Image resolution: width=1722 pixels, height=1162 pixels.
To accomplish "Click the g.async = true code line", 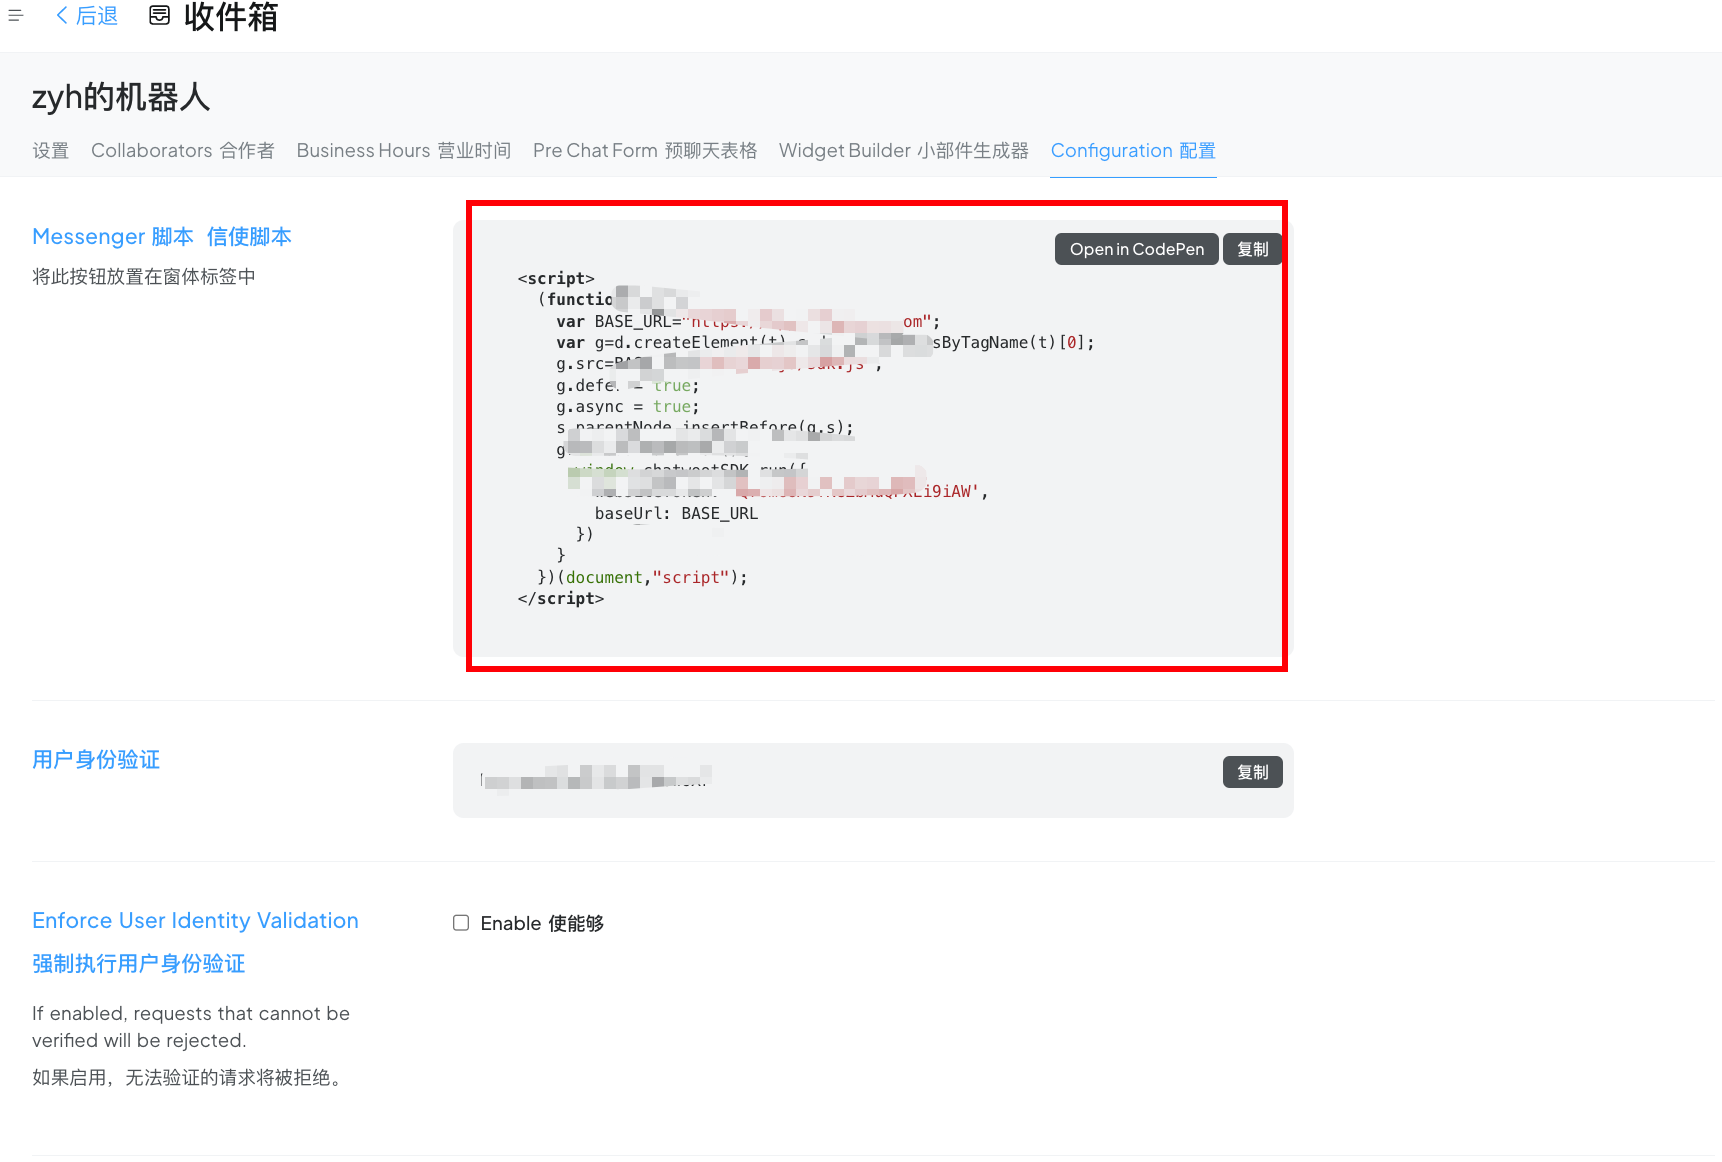I will tap(628, 406).
